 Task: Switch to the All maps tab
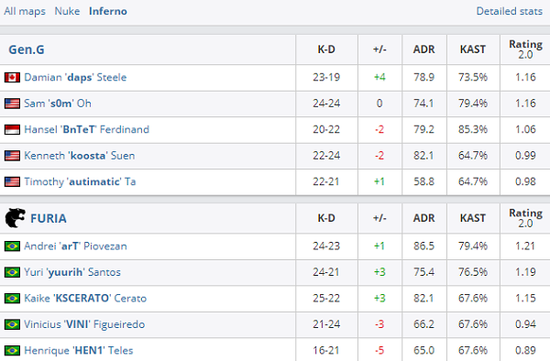[25, 11]
